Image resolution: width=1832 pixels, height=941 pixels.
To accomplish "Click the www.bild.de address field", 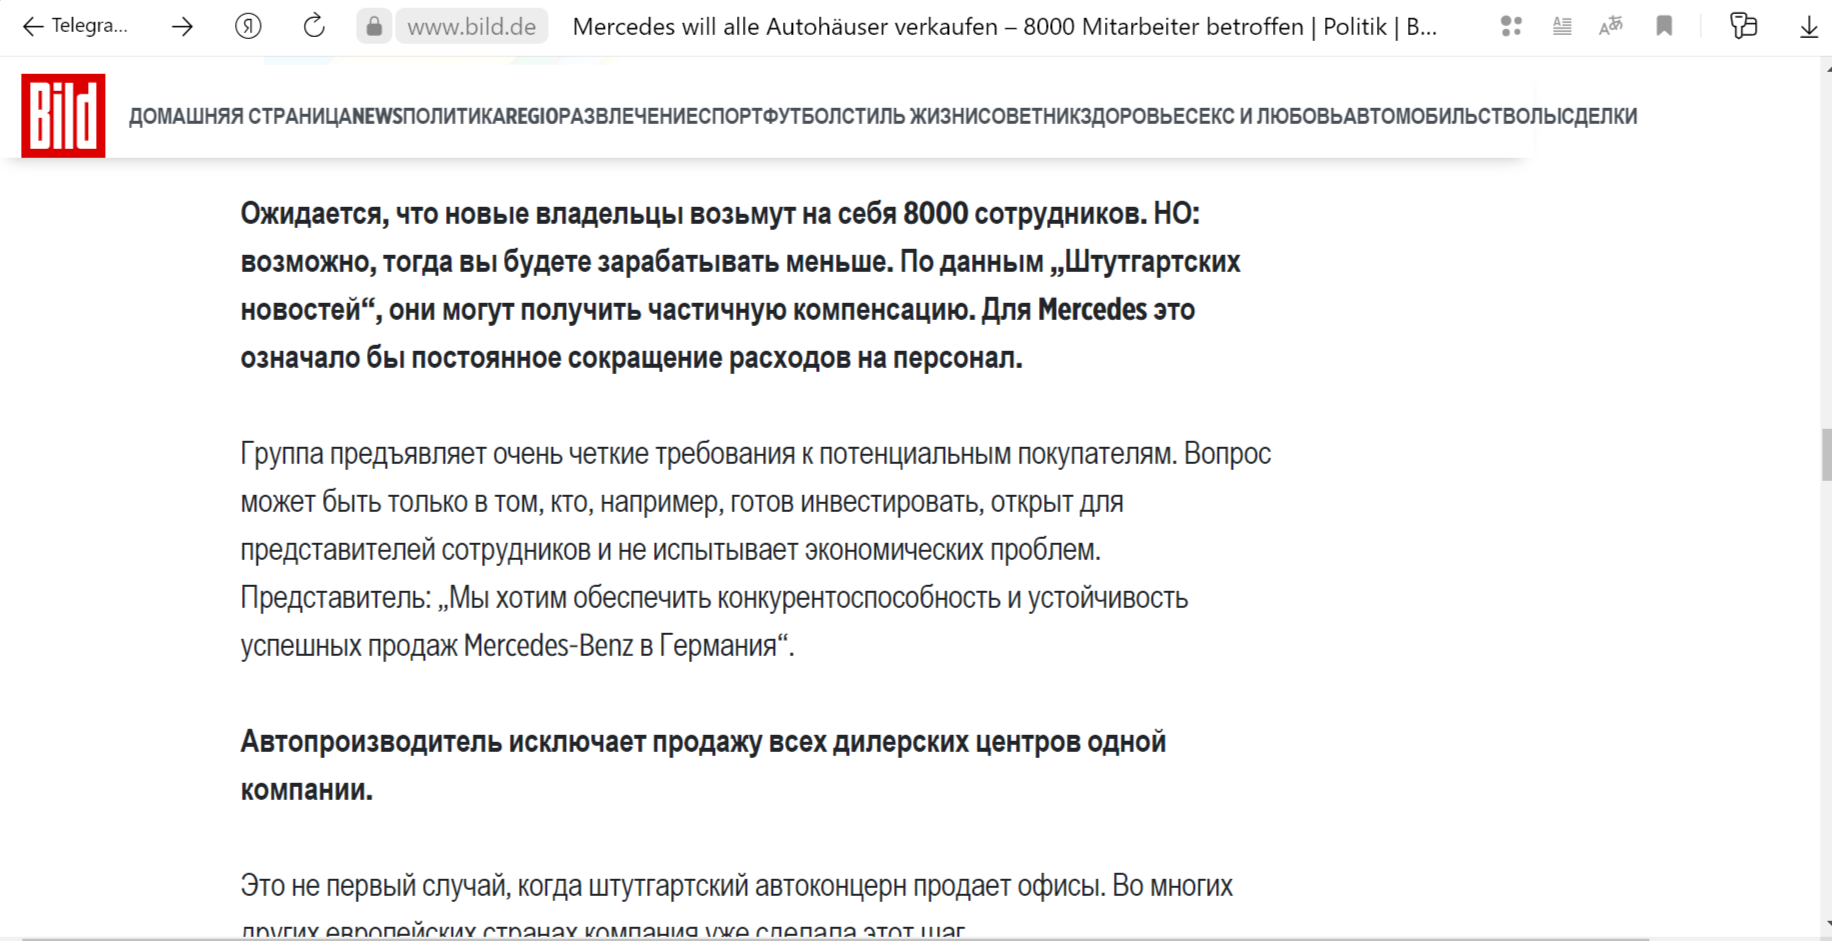I will tap(471, 26).
